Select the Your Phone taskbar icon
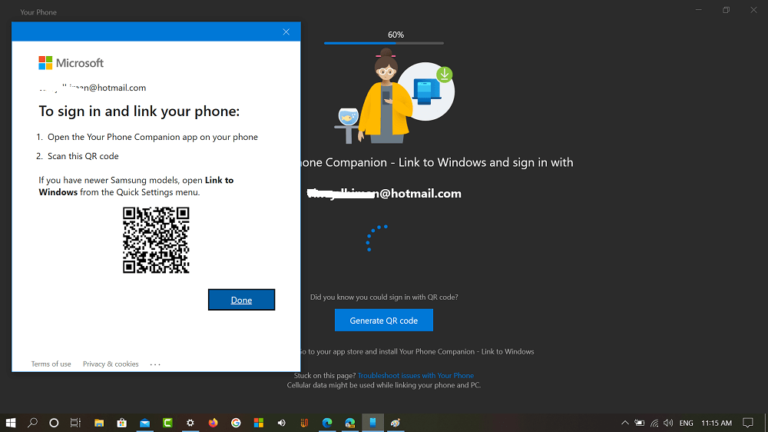The image size is (768, 432). coord(373,423)
